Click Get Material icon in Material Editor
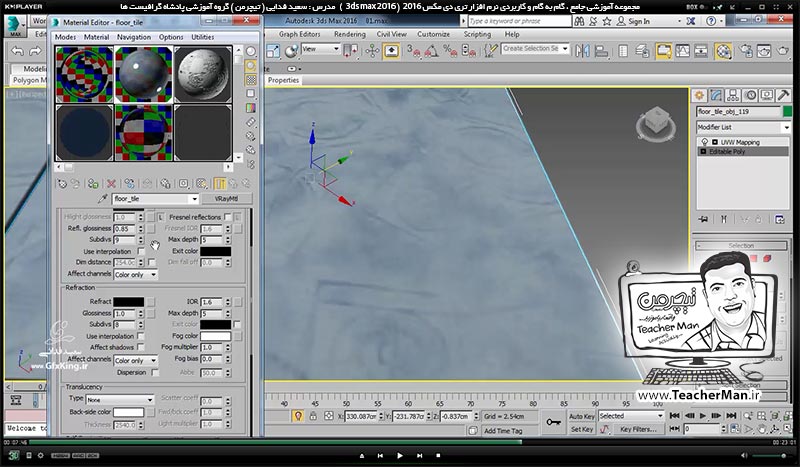This screenshot has width=800, height=467. [x=62, y=183]
